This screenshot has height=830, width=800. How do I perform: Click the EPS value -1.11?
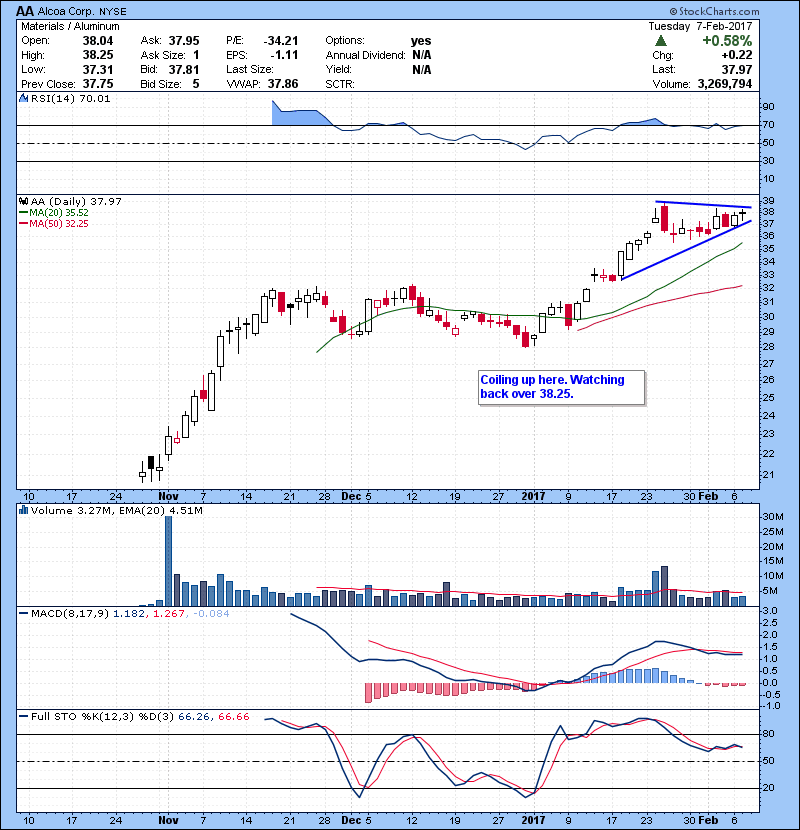284,55
